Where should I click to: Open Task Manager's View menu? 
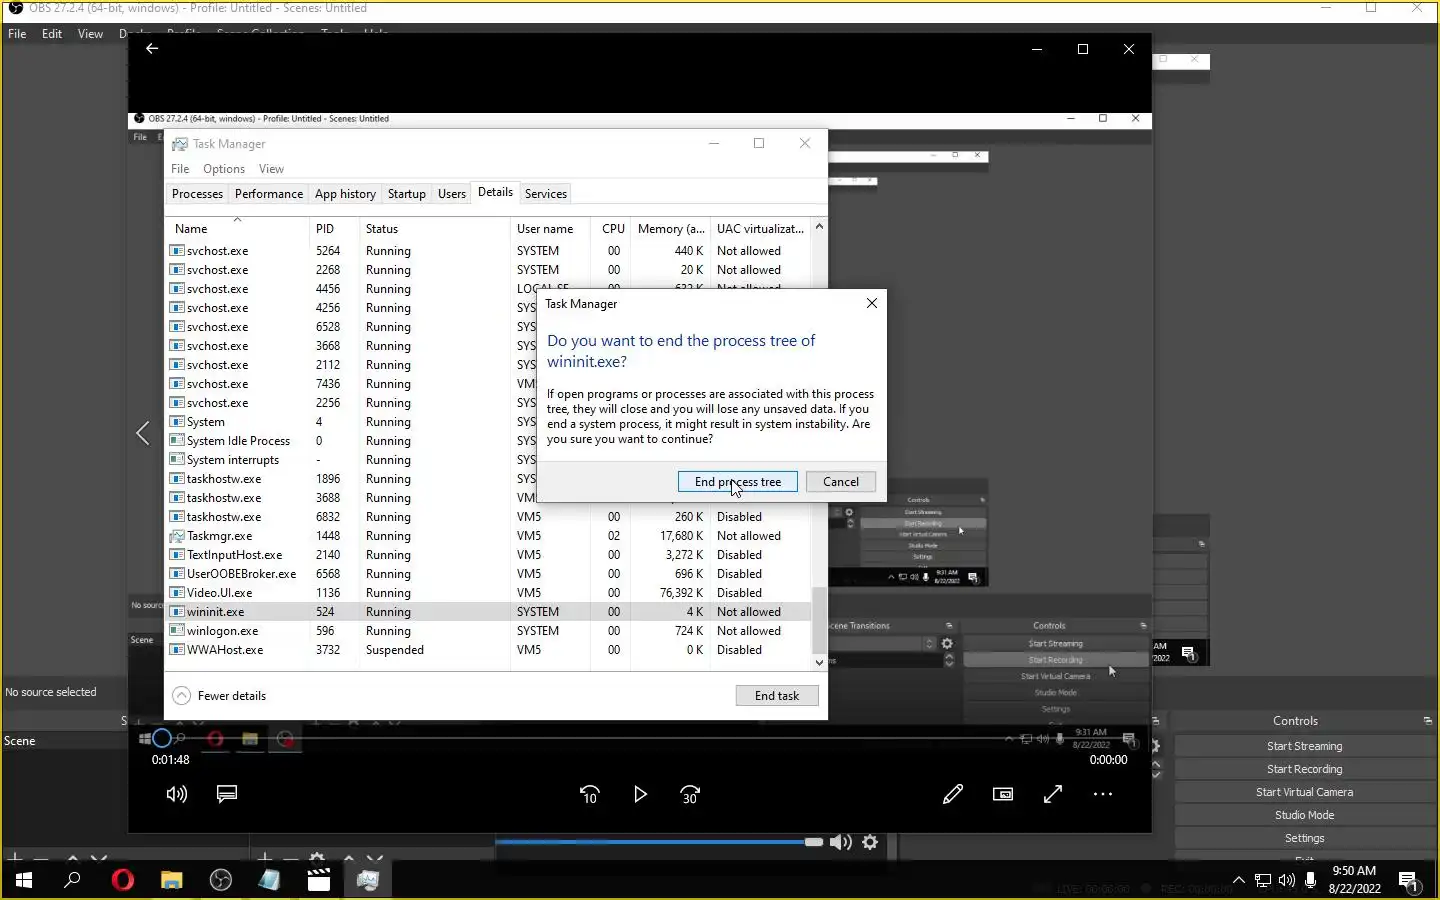(x=271, y=169)
